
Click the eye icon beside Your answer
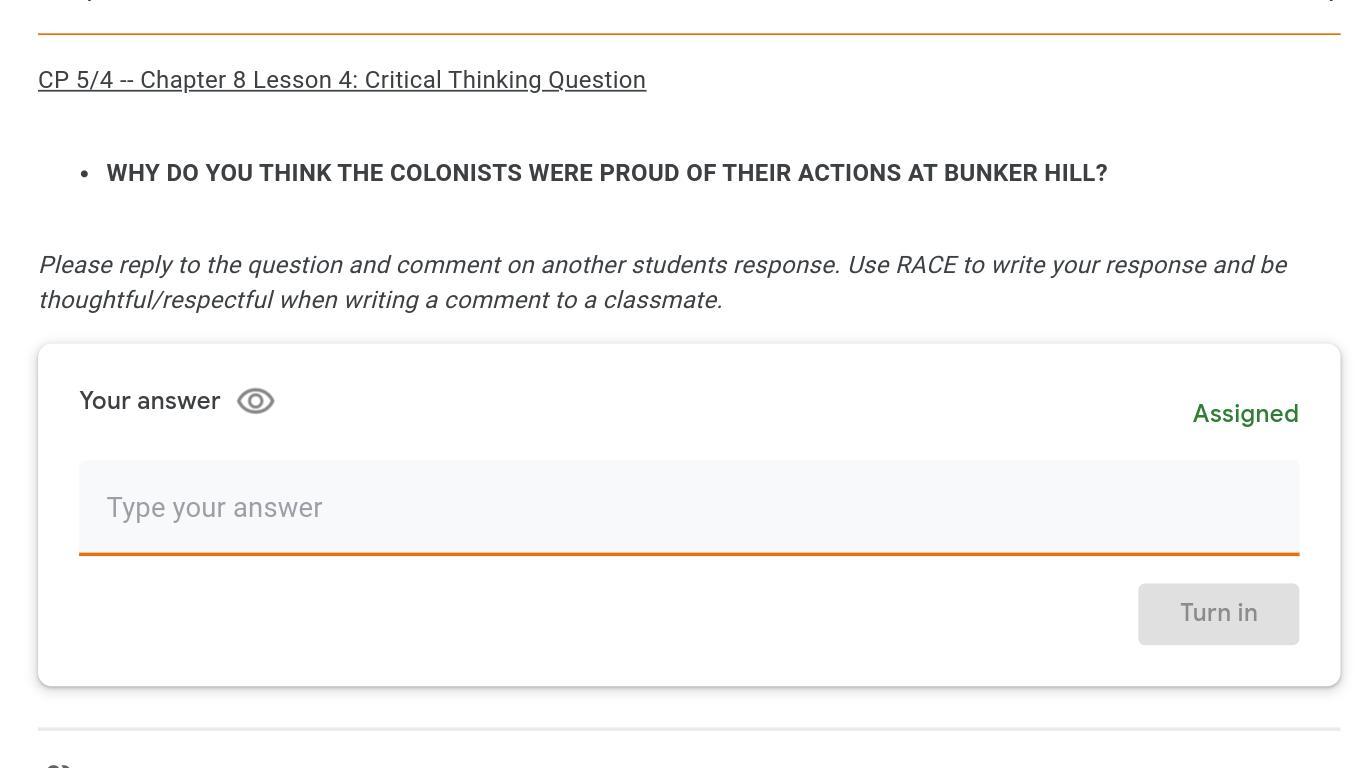pyautogui.click(x=256, y=401)
